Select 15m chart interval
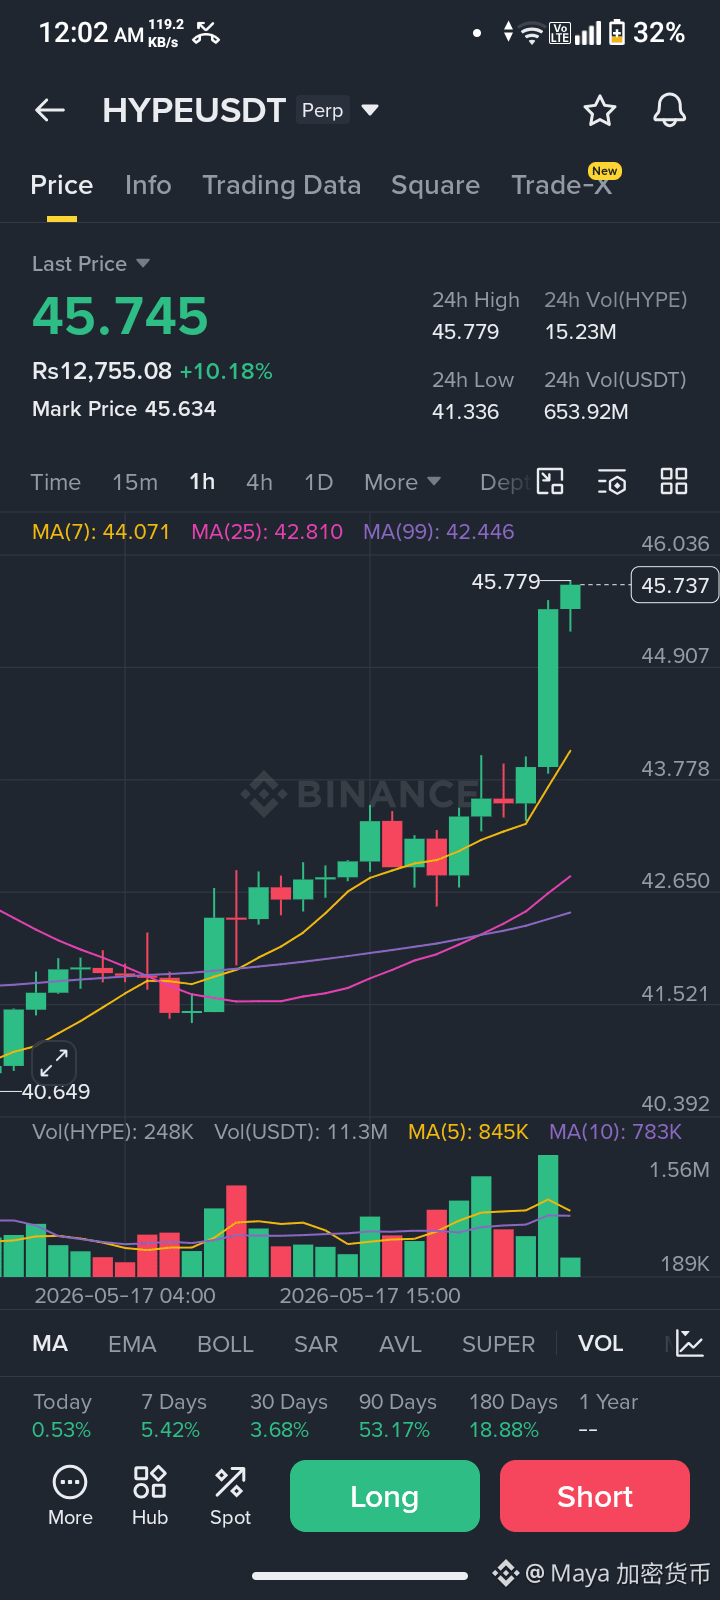 coord(135,482)
